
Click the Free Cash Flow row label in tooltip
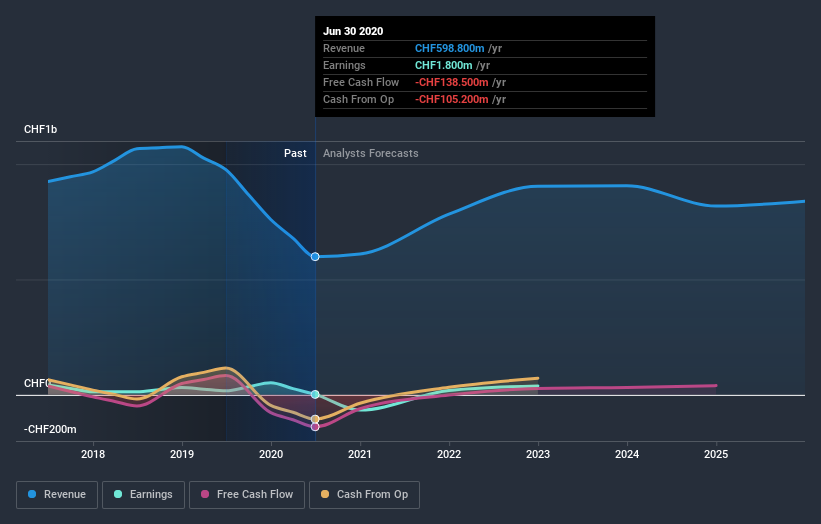coord(361,82)
